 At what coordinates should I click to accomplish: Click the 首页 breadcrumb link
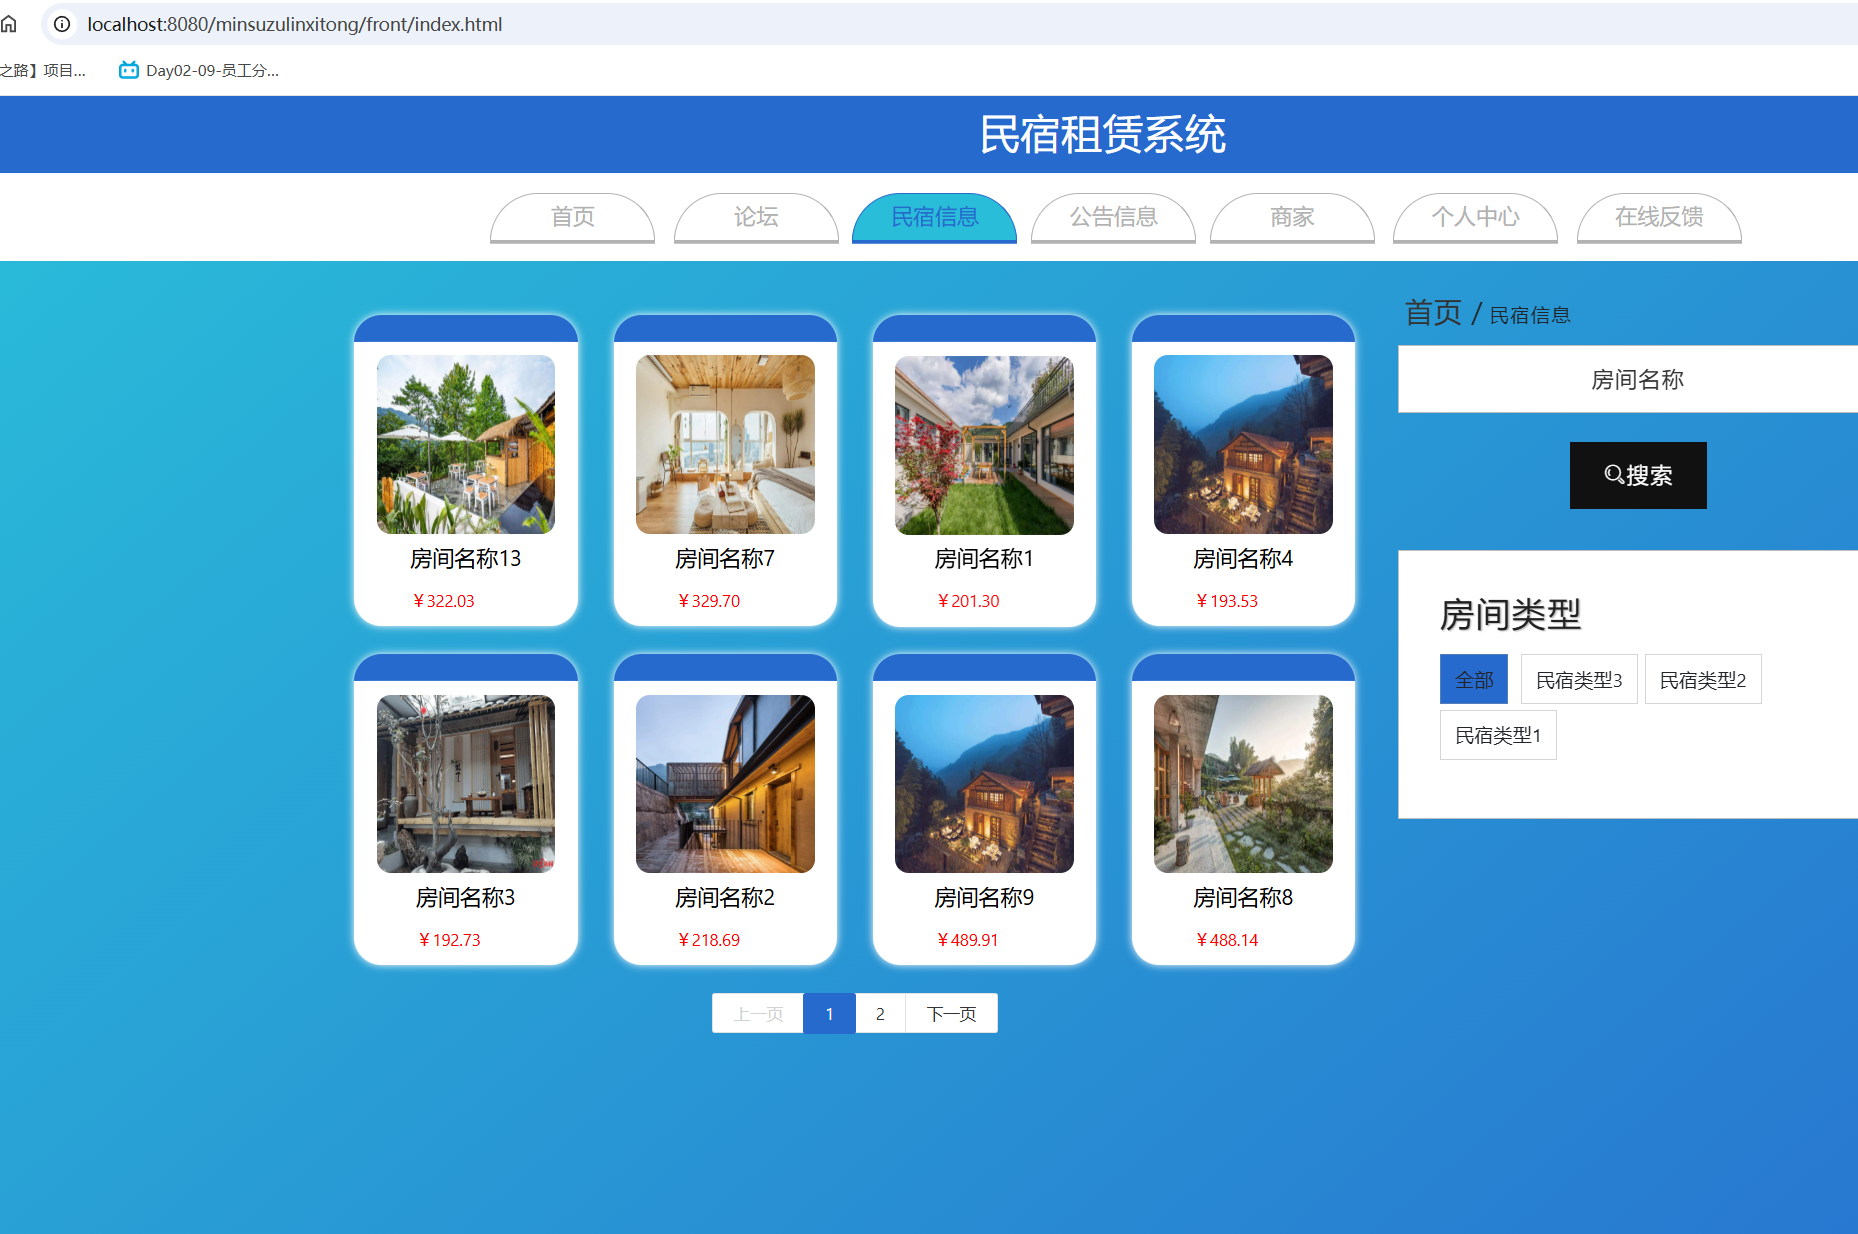(1433, 313)
